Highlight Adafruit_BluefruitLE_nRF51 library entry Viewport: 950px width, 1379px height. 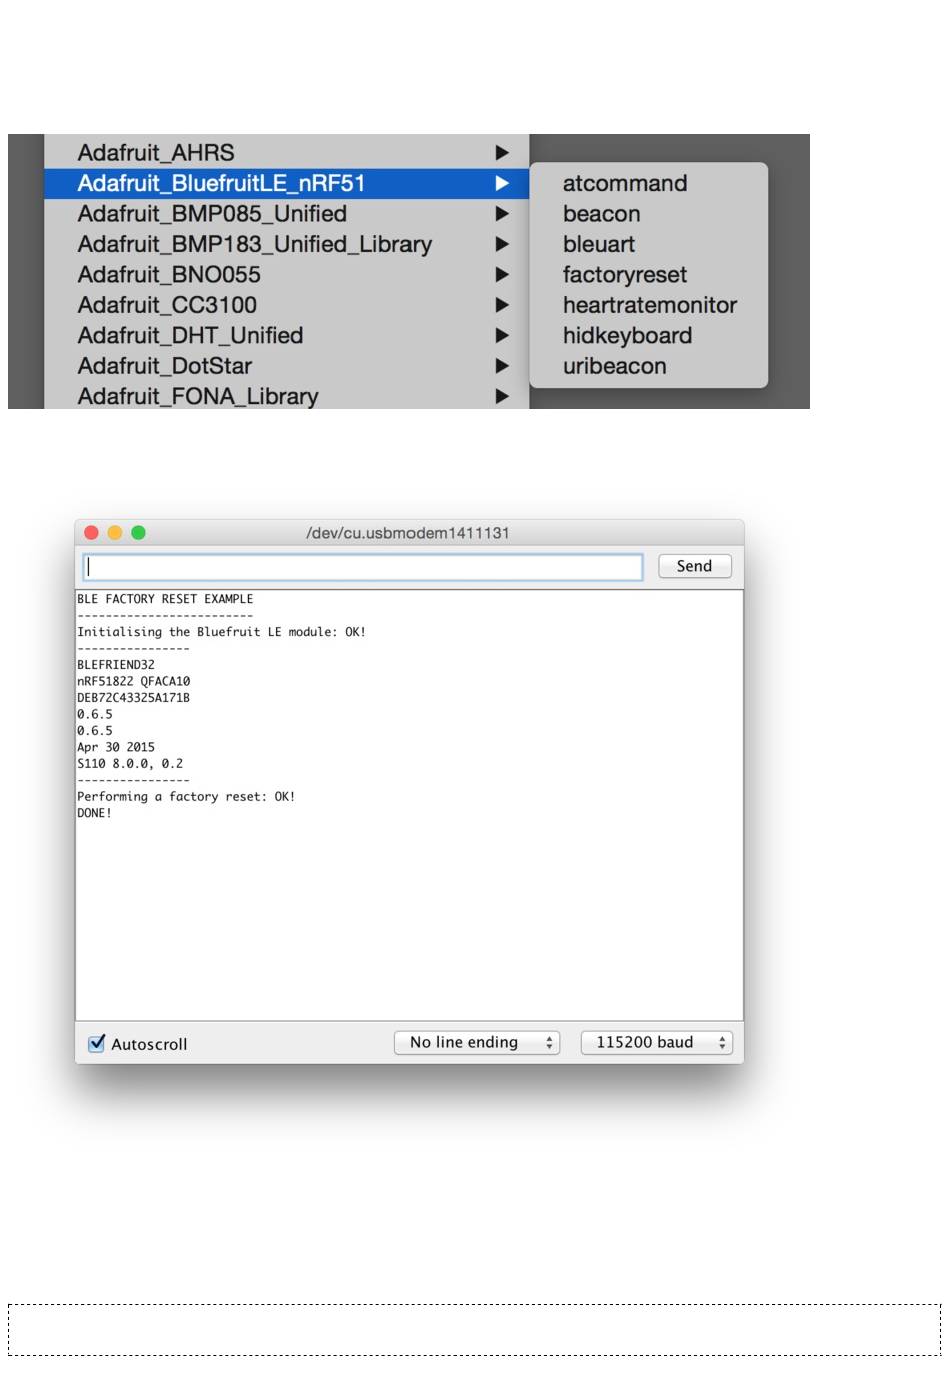point(221,184)
